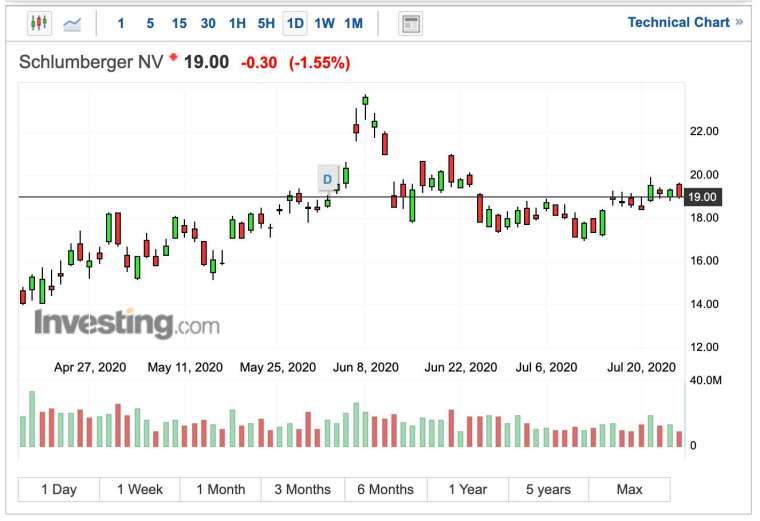Set interval to 15 minutes

[179, 23]
